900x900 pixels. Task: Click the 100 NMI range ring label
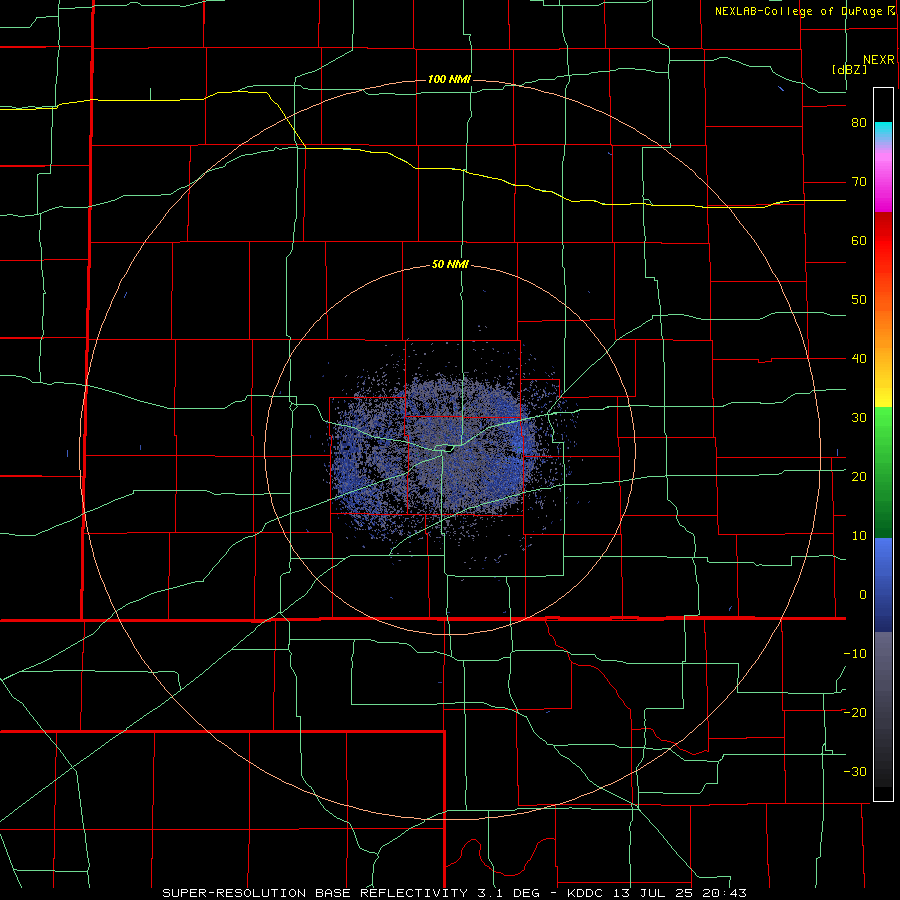coord(449,79)
